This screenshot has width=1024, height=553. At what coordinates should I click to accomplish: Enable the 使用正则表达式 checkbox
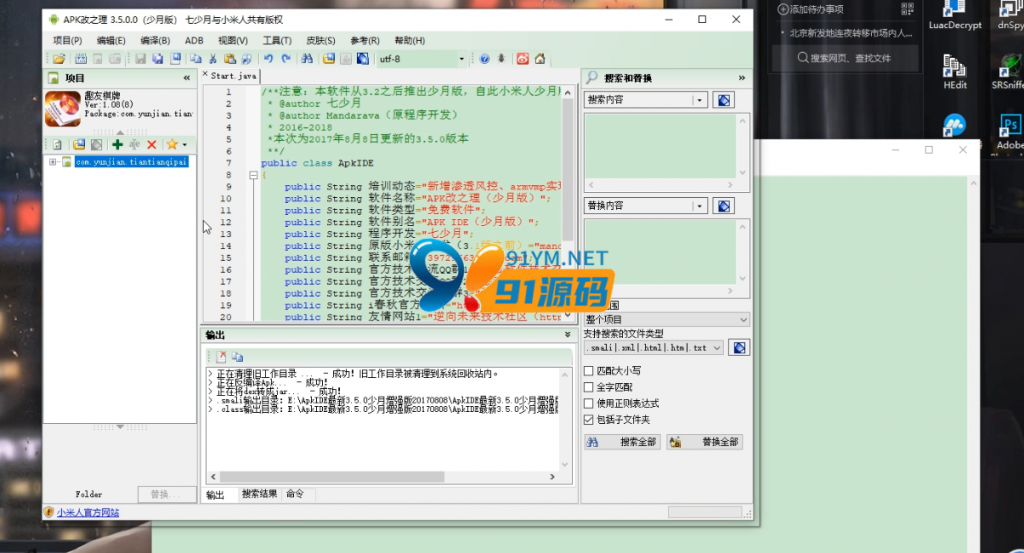click(x=588, y=403)
